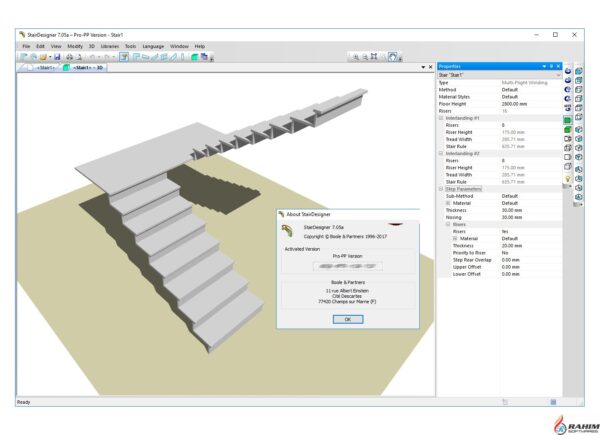Click the Print toolbar icon
The width and height of the screenshot is (600, 435).
[x=69, y=57]
